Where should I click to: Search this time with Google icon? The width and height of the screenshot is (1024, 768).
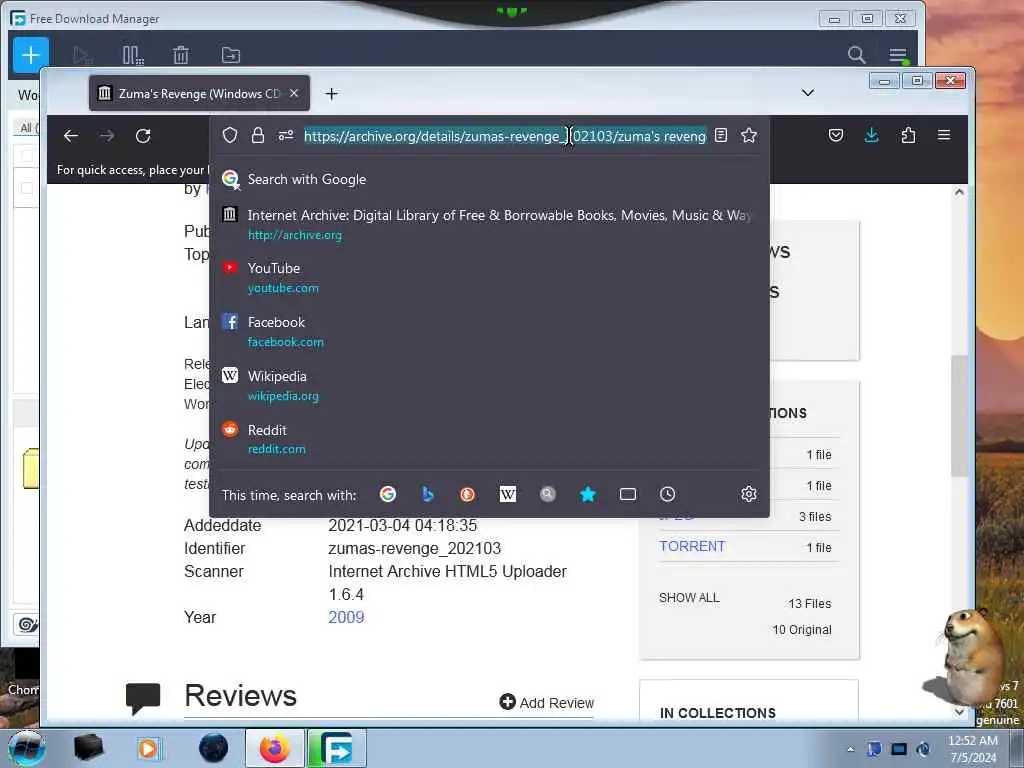click(388, 494)
